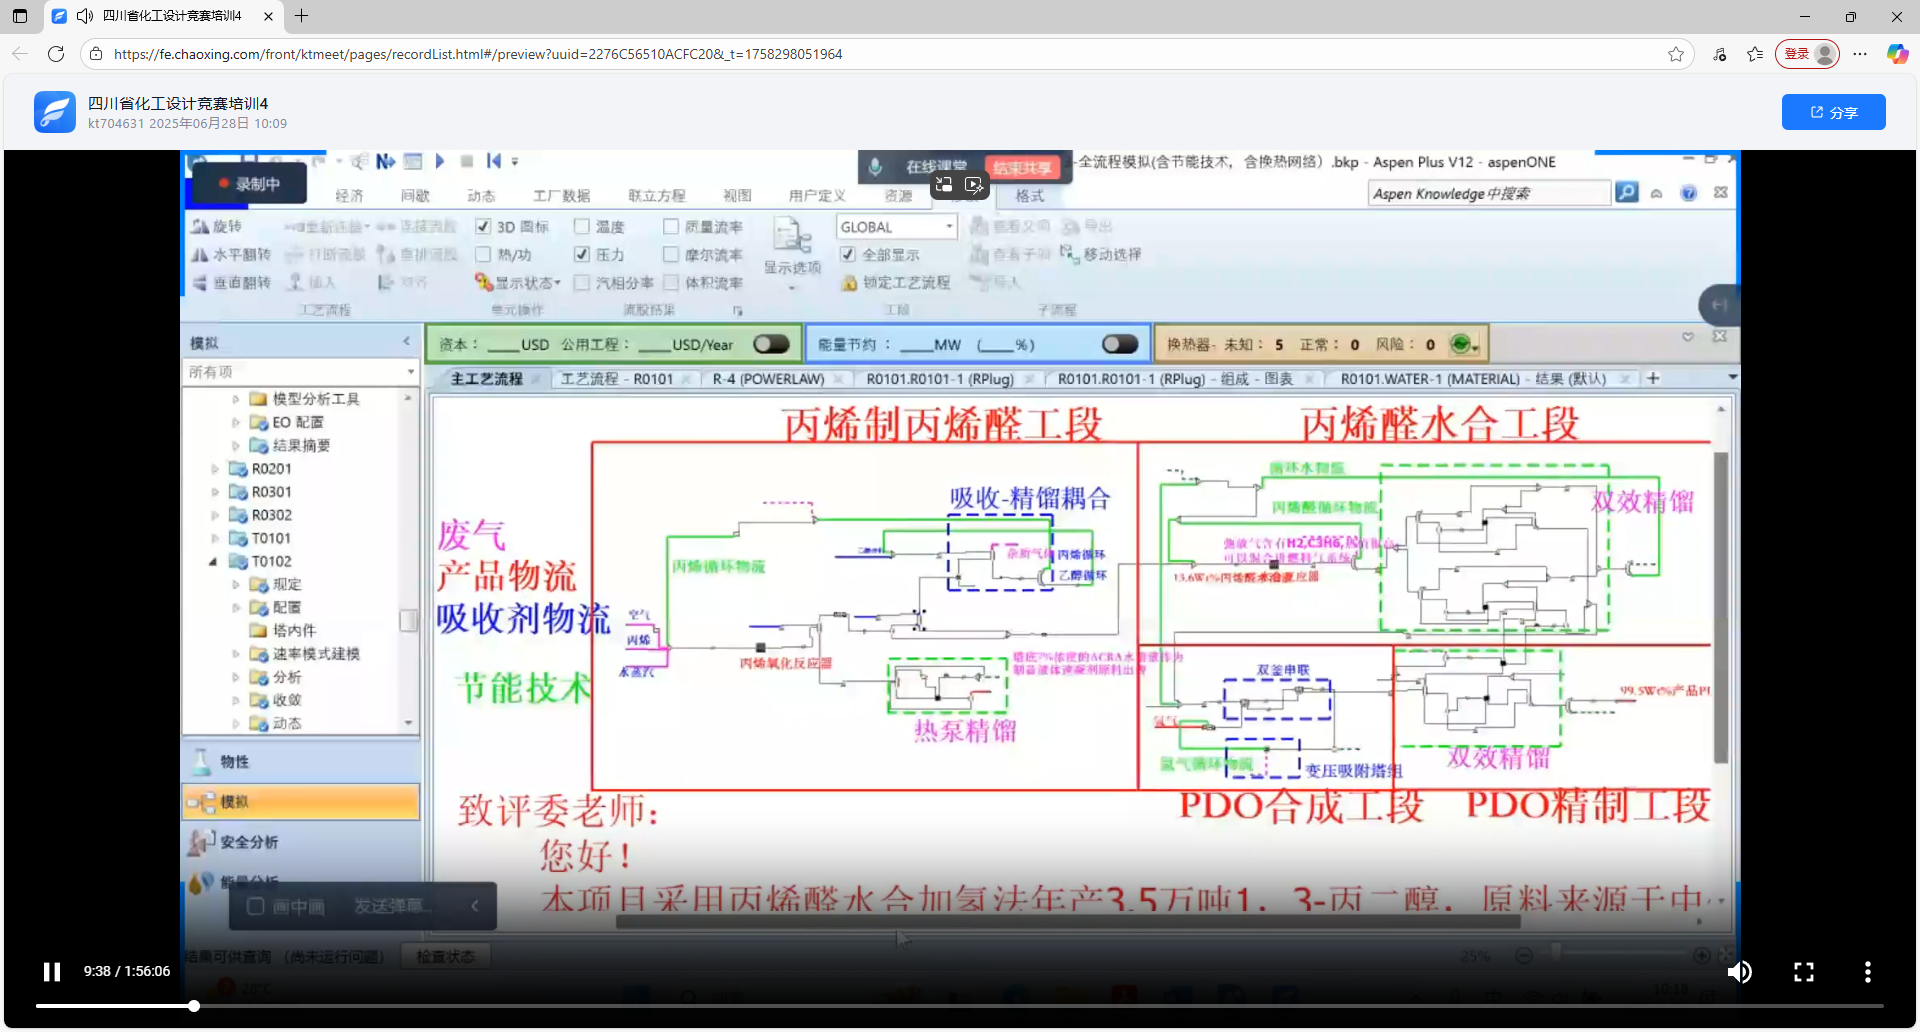
Task: Open the GLOBAL dropdown
Action: pos(949,227)
